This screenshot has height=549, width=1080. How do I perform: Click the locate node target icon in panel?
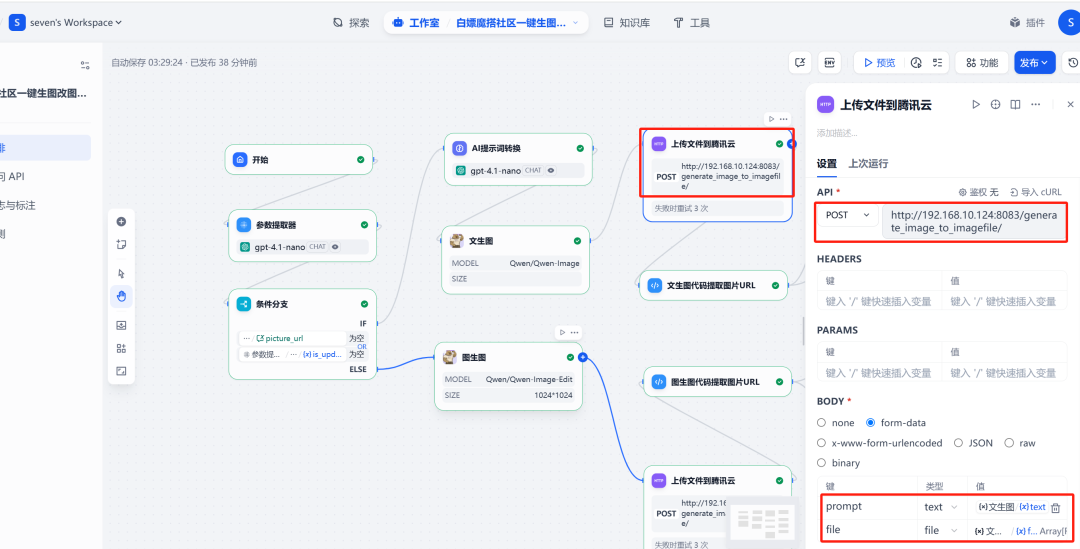point(995,104)
